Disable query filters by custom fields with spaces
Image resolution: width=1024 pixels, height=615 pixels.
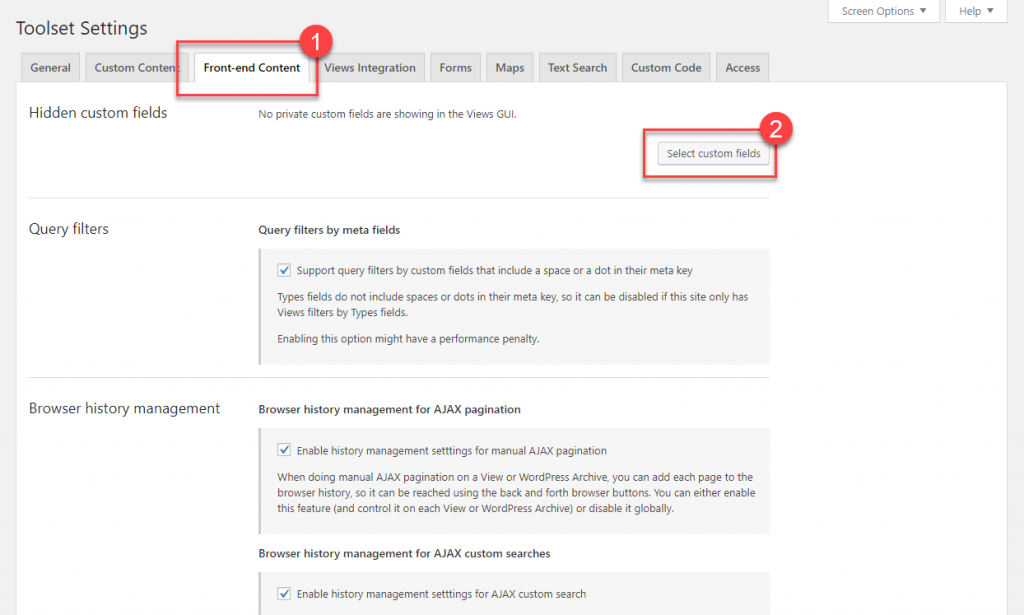pyautogui.click(x=284, y=270)
